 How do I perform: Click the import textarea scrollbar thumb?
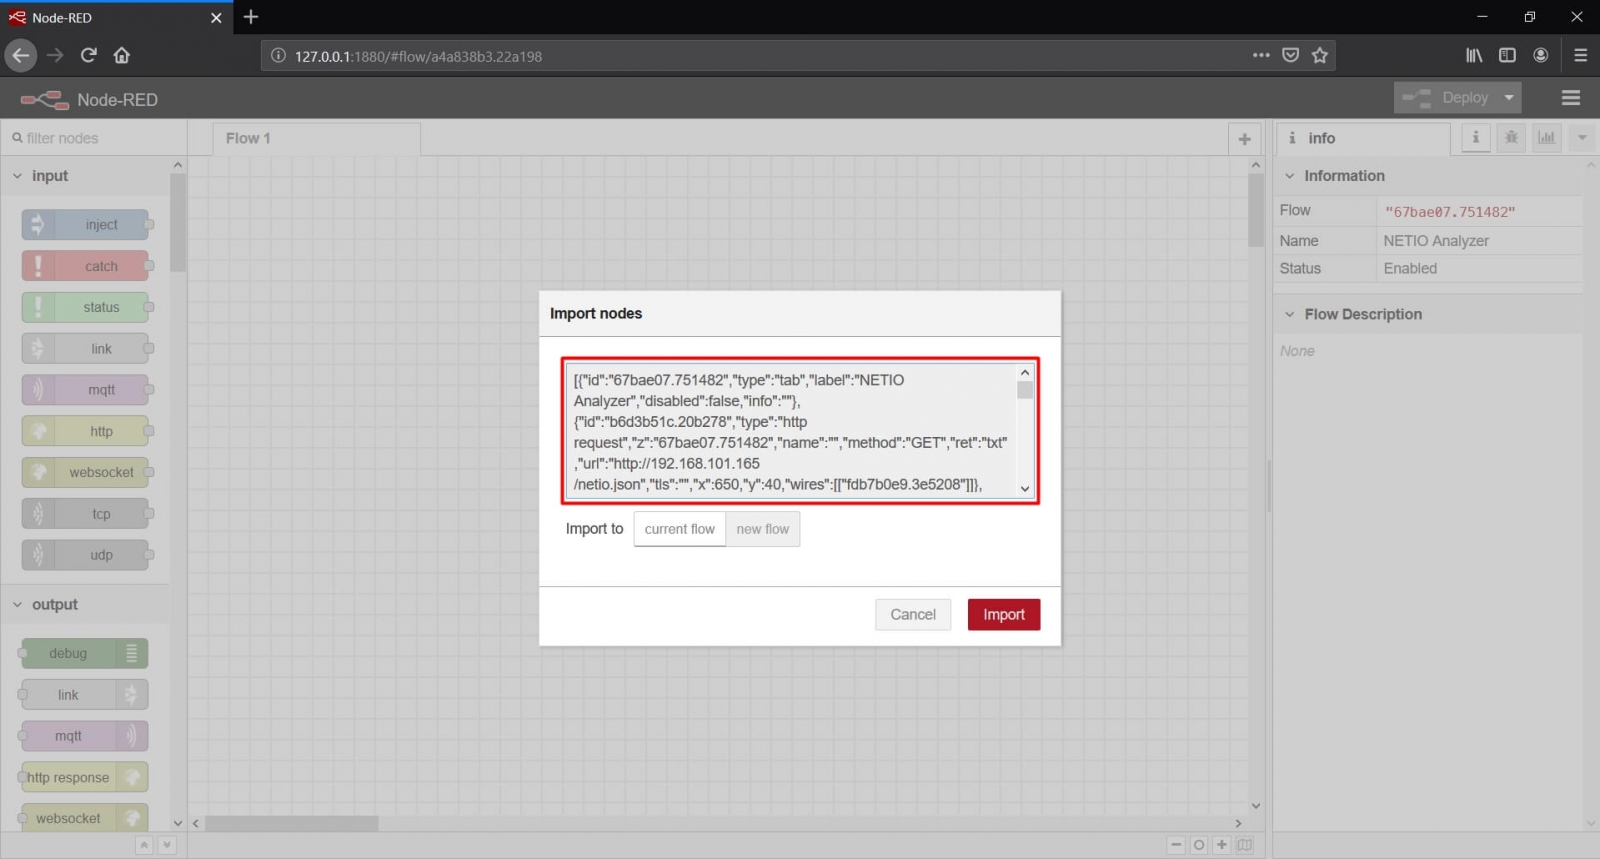click(1025, 390)
